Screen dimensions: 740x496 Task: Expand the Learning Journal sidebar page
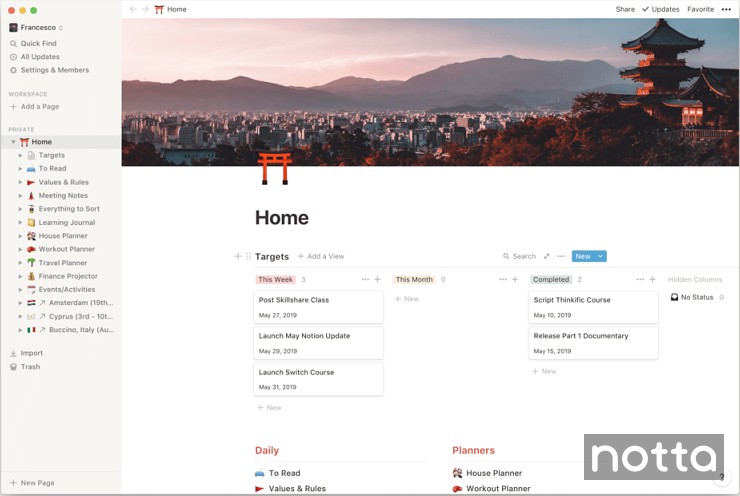(20, 222)
